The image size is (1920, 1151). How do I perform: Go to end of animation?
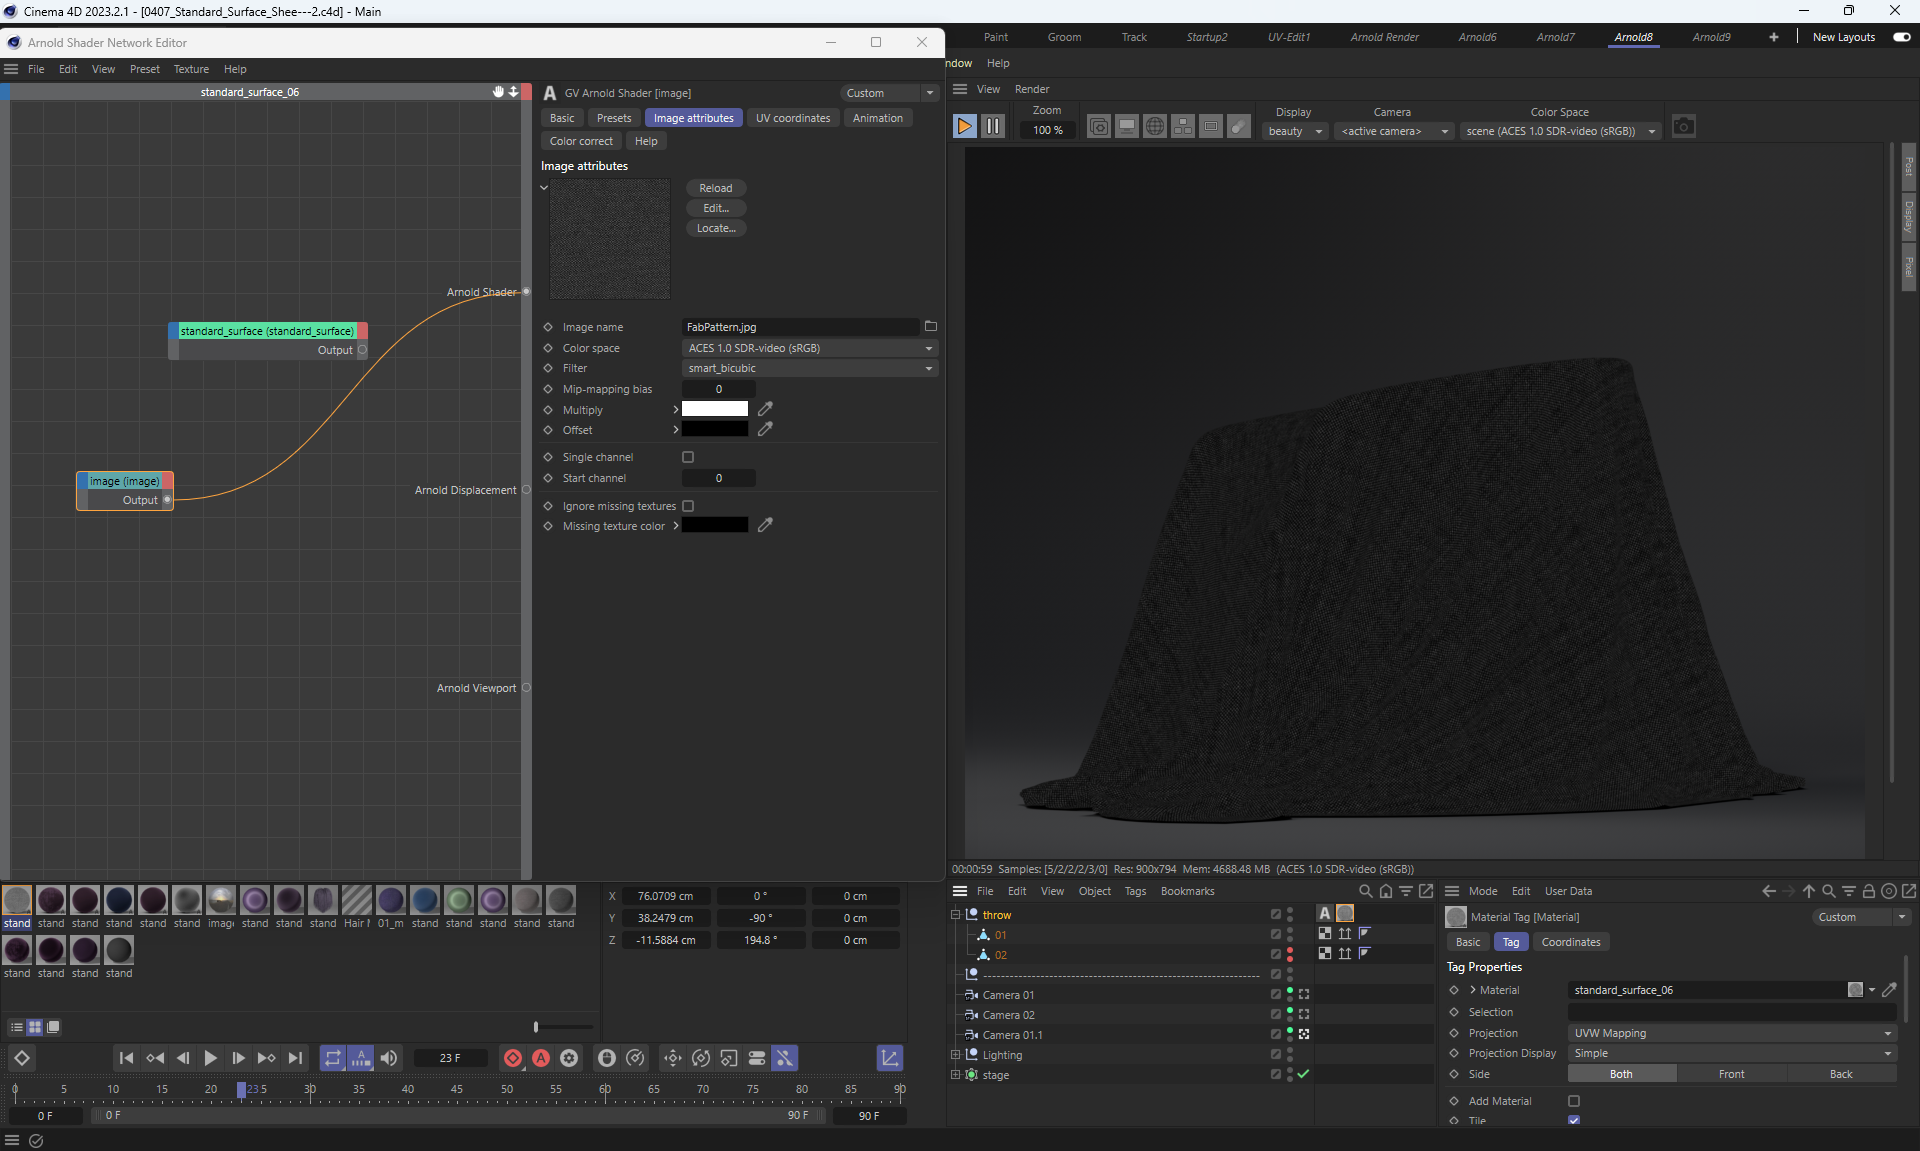[x=295, y=1058]
